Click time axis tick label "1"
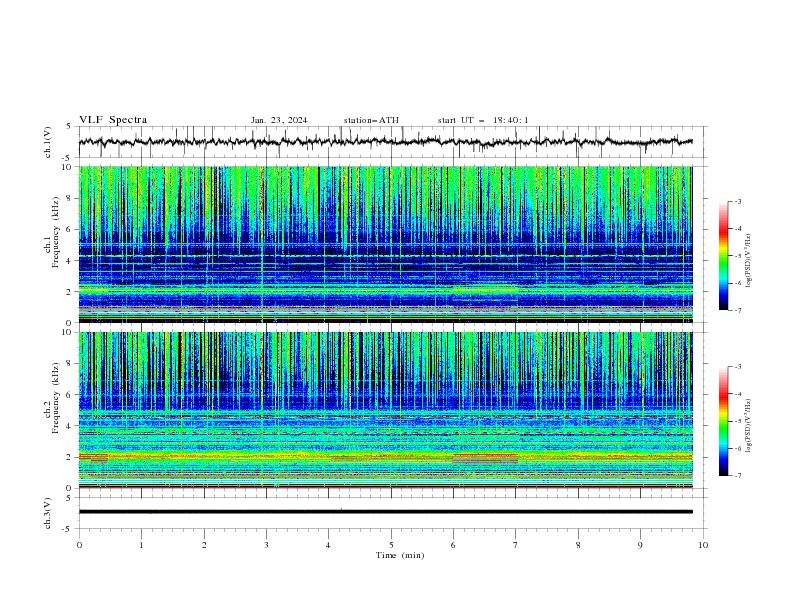The height and width of the screenshot is (612, 792). 141,545
